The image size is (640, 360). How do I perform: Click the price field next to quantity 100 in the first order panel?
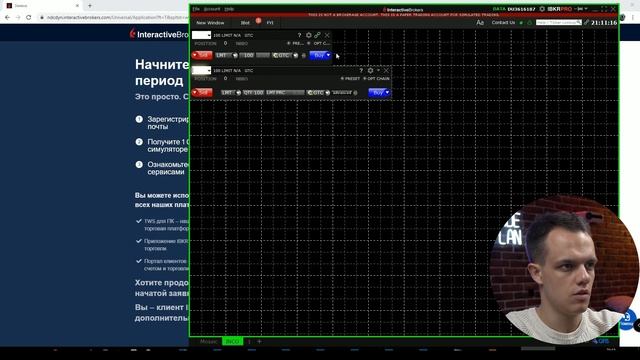click(263, 55)
